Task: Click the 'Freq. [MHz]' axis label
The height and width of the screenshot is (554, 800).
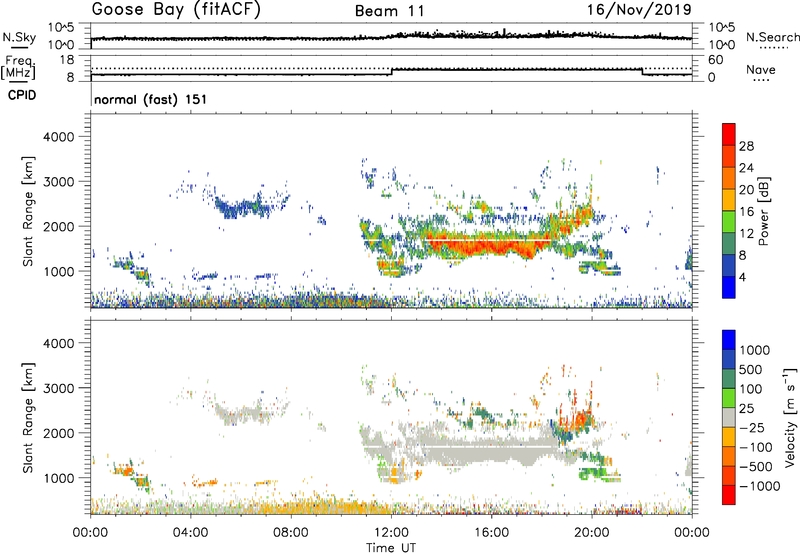Action: [18, 68]
